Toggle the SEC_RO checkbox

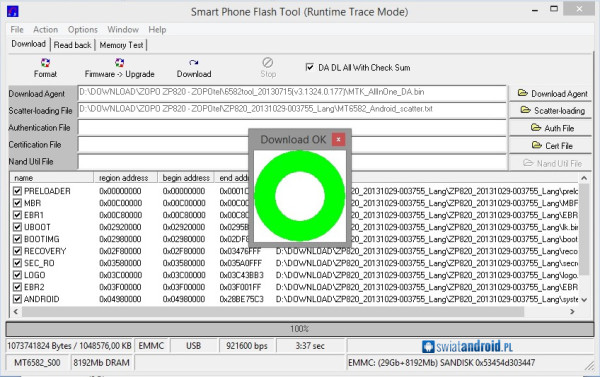(17, 263)
